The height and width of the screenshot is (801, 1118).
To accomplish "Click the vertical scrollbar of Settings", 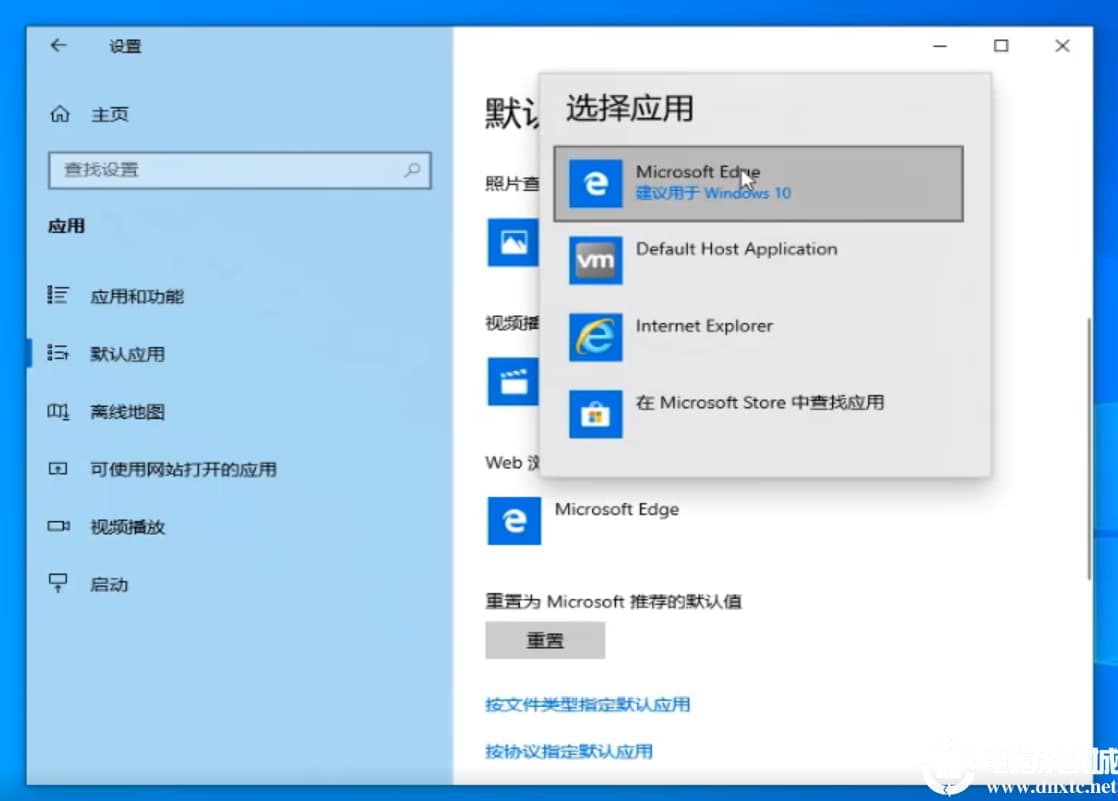I will 1089,449.
